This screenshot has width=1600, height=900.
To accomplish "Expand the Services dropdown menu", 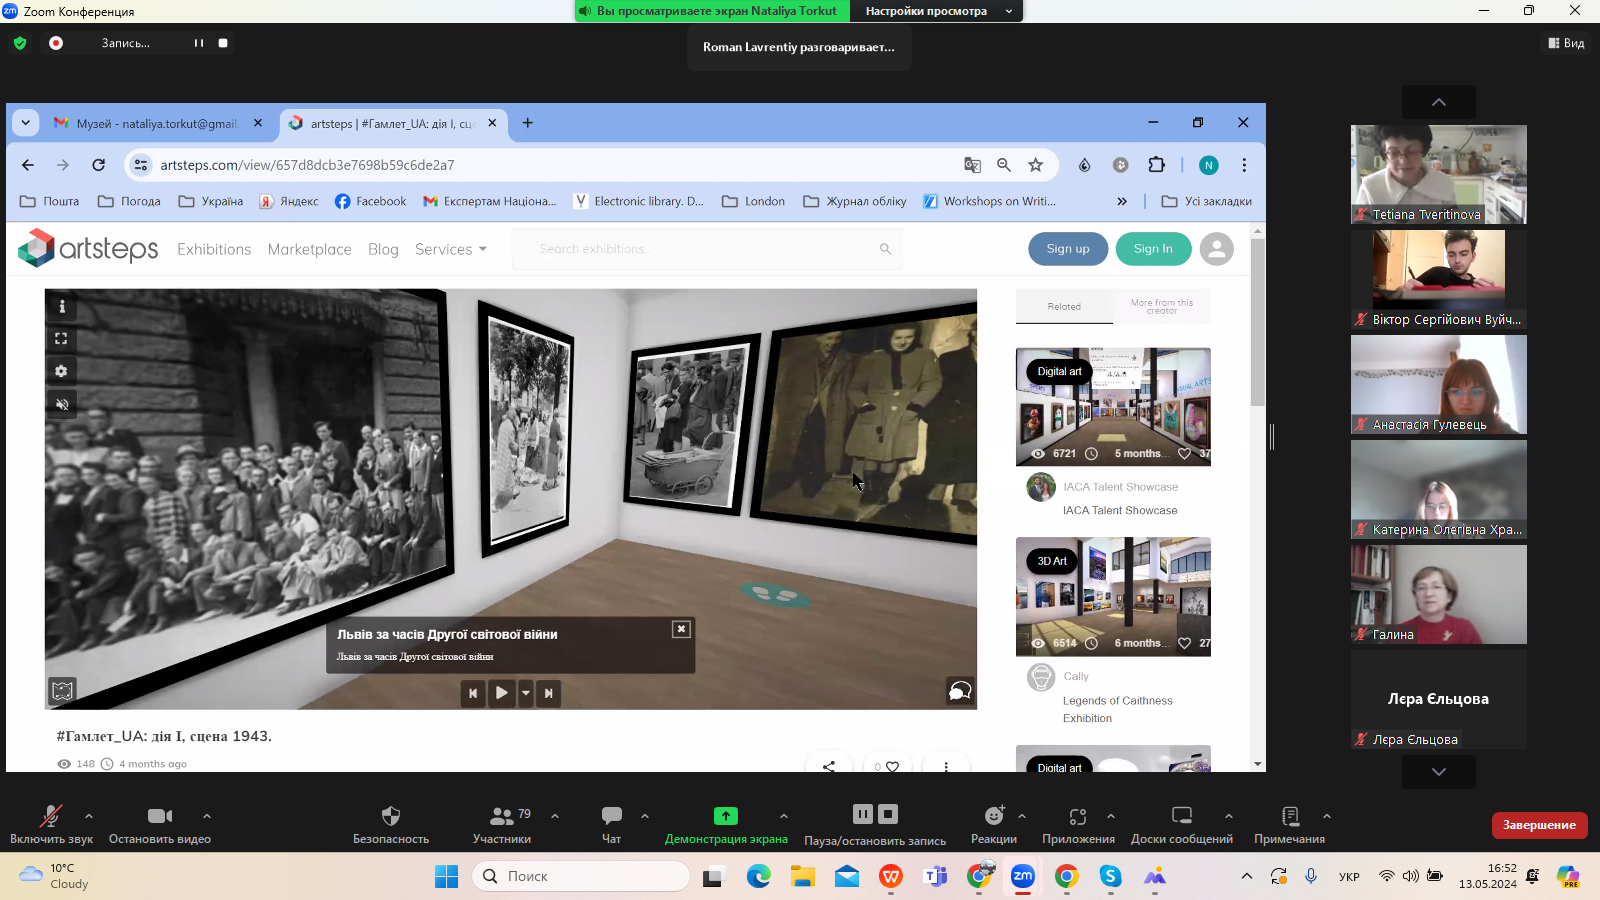I will tap(450, 249).
